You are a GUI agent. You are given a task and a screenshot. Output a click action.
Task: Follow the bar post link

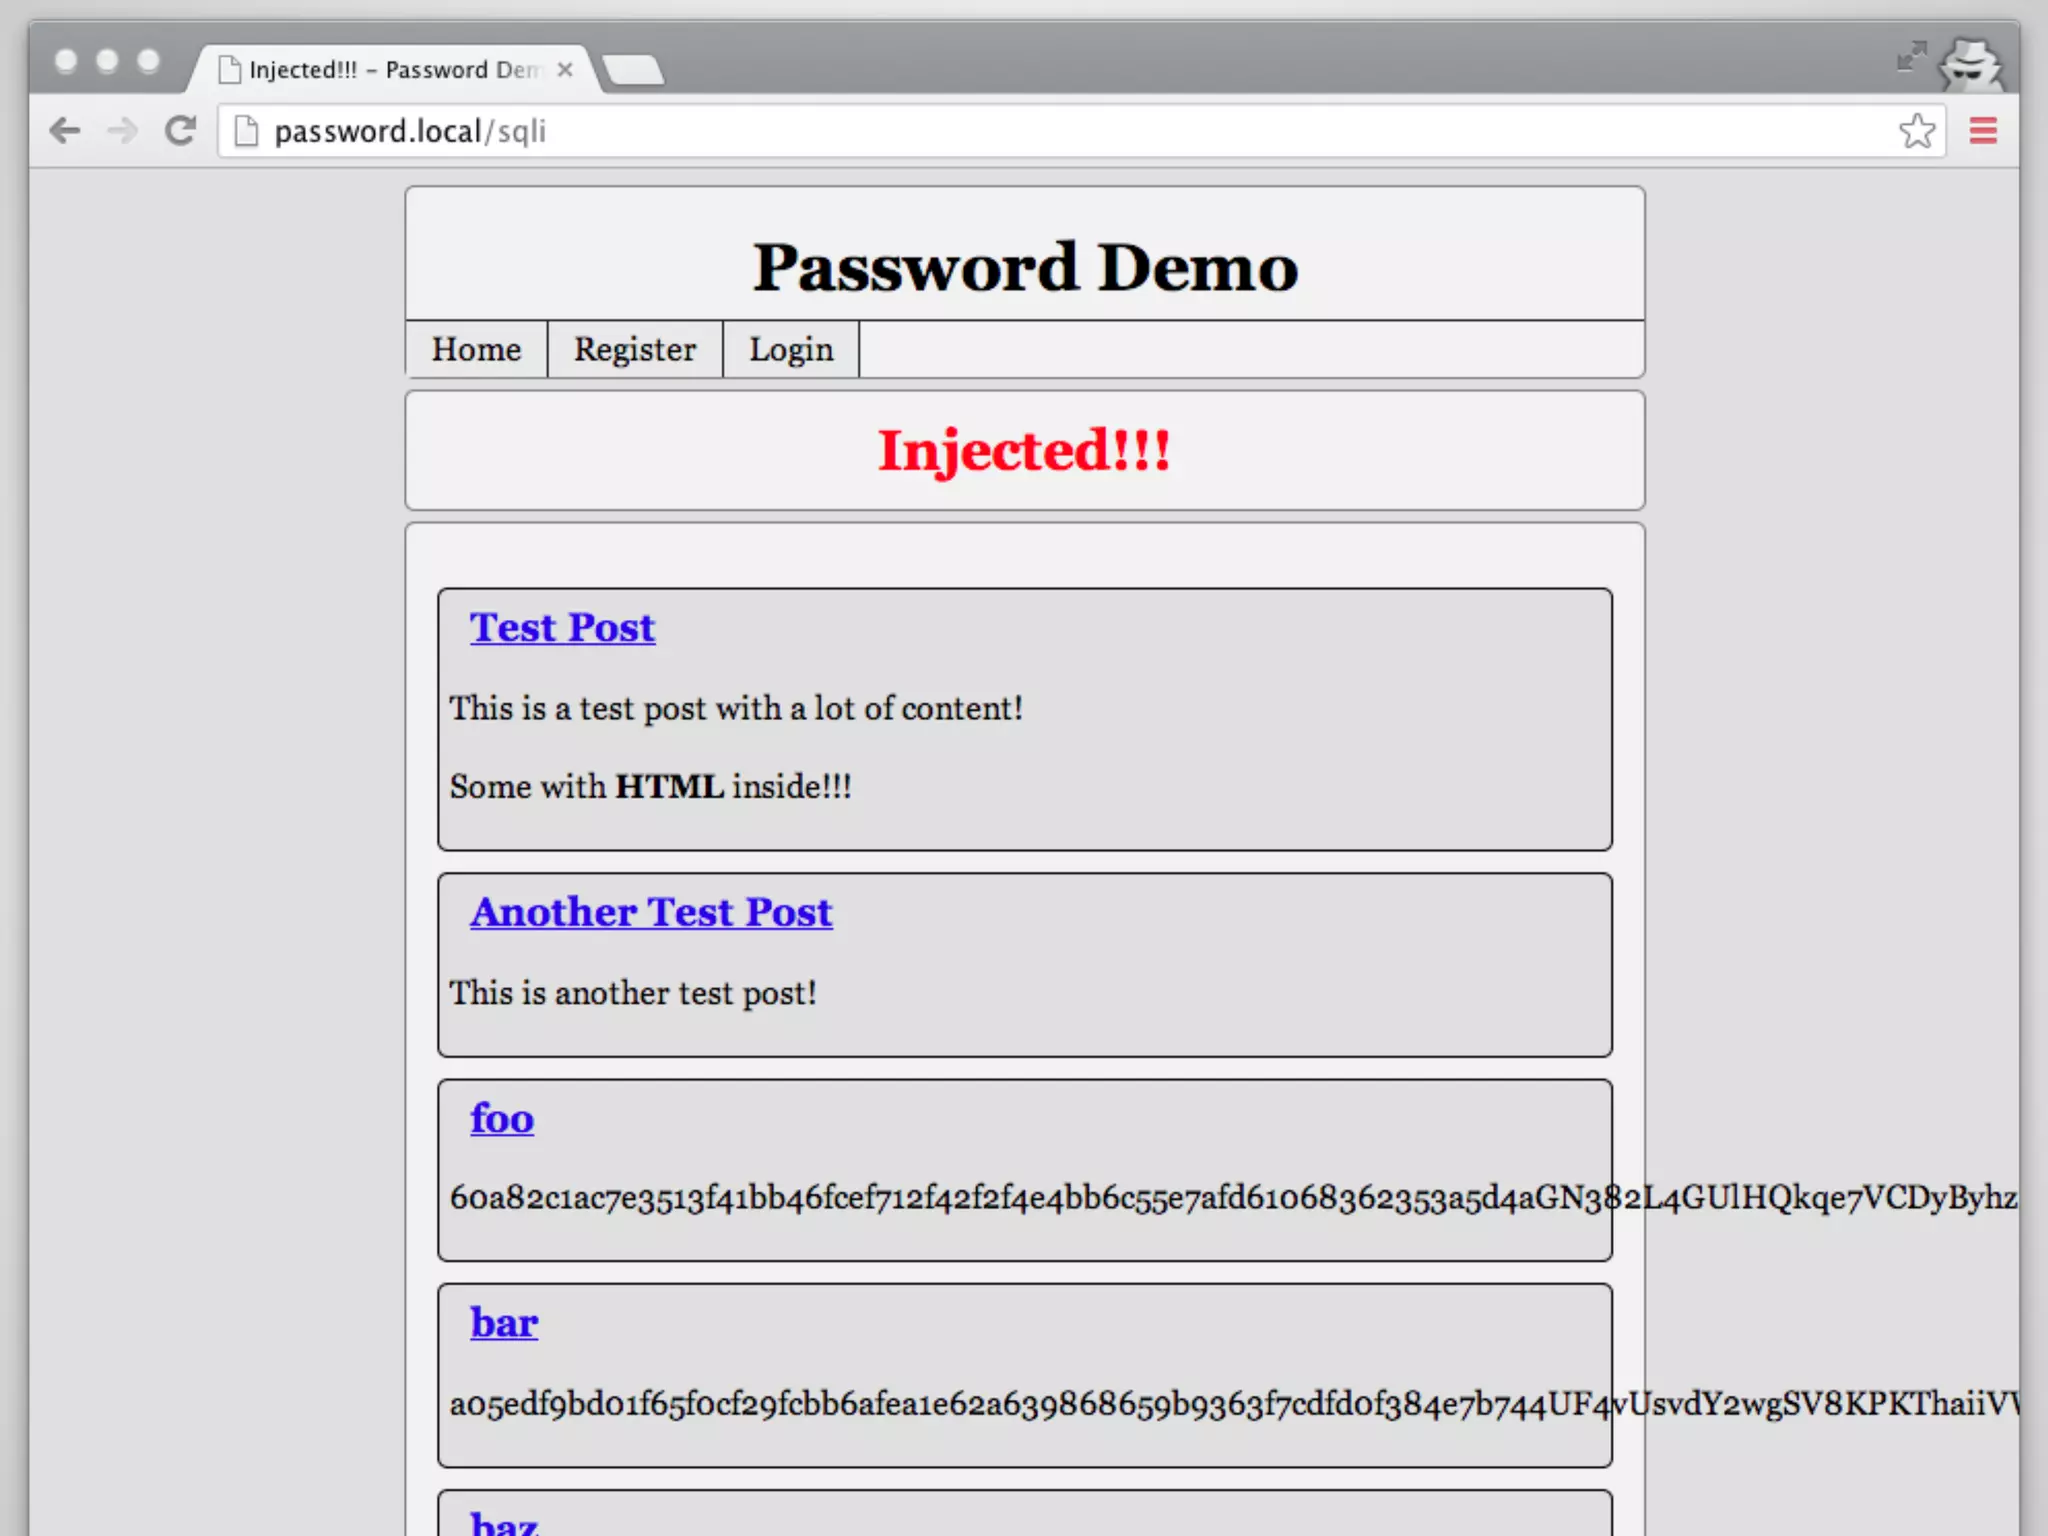click(504, 1324)
